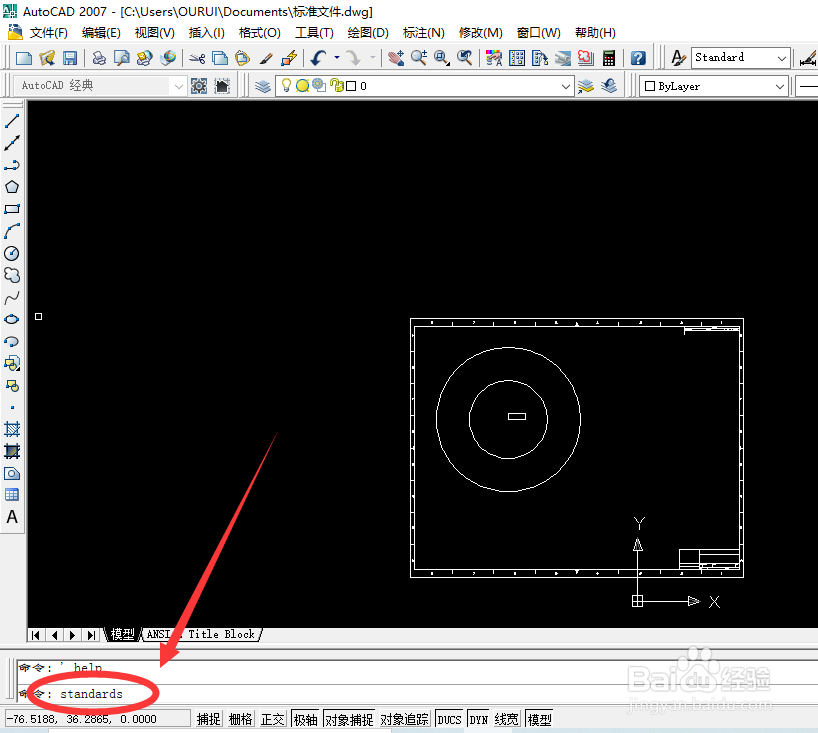Click the 3D DWF globe icon
The image size is (818, 733).
(168, 58)
